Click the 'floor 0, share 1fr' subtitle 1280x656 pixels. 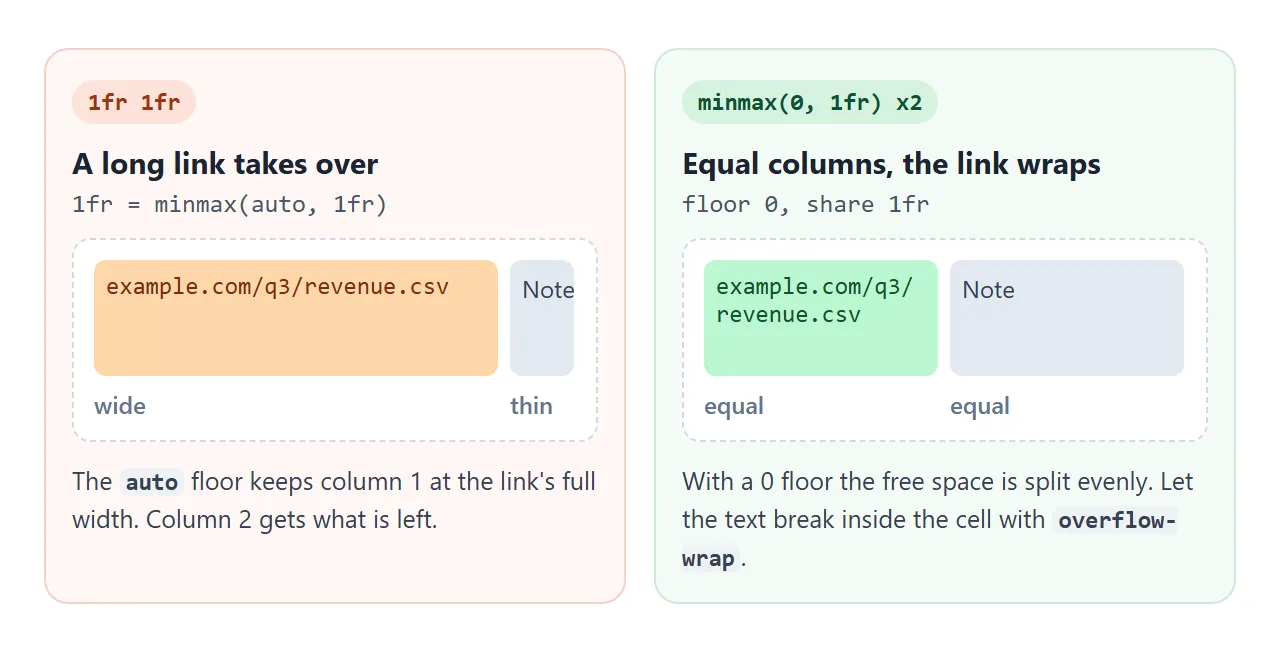(805, 205)
